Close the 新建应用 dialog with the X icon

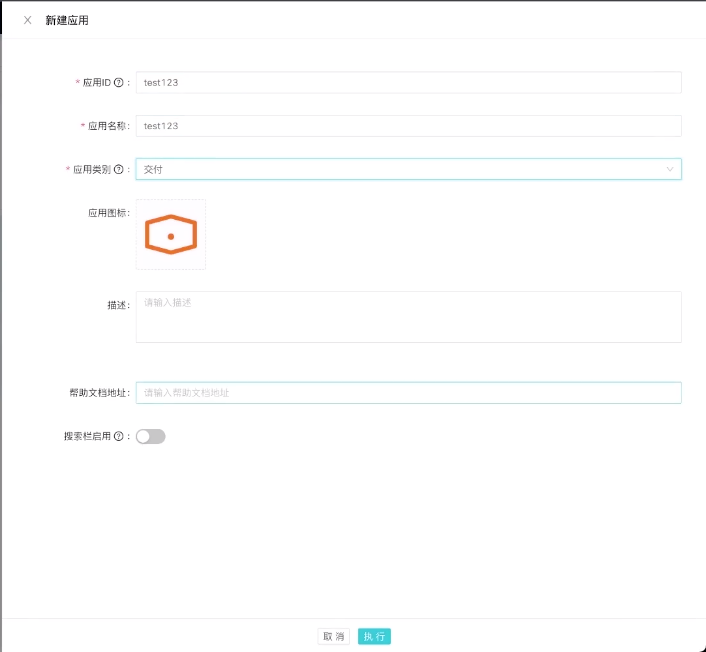click(27, 20)
